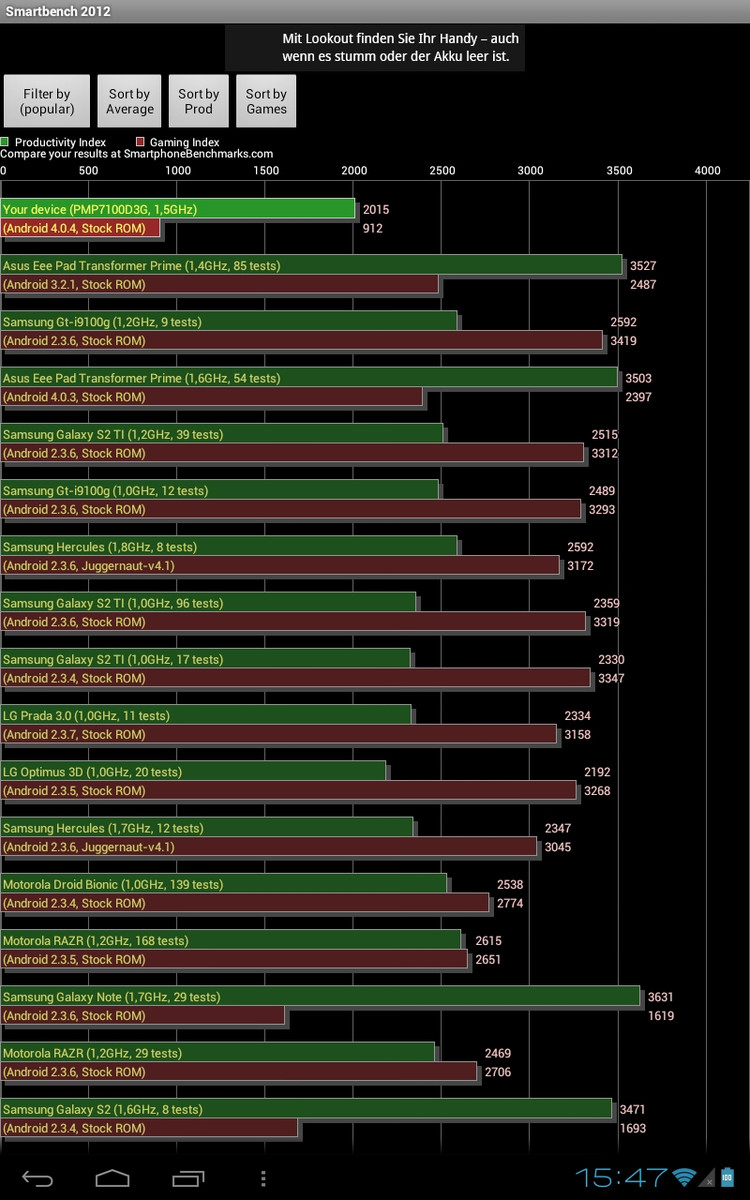
Task: Select Samsung Gt-i9100g 1,2GHz 9 tests bar
Action: tap(229, 321)
